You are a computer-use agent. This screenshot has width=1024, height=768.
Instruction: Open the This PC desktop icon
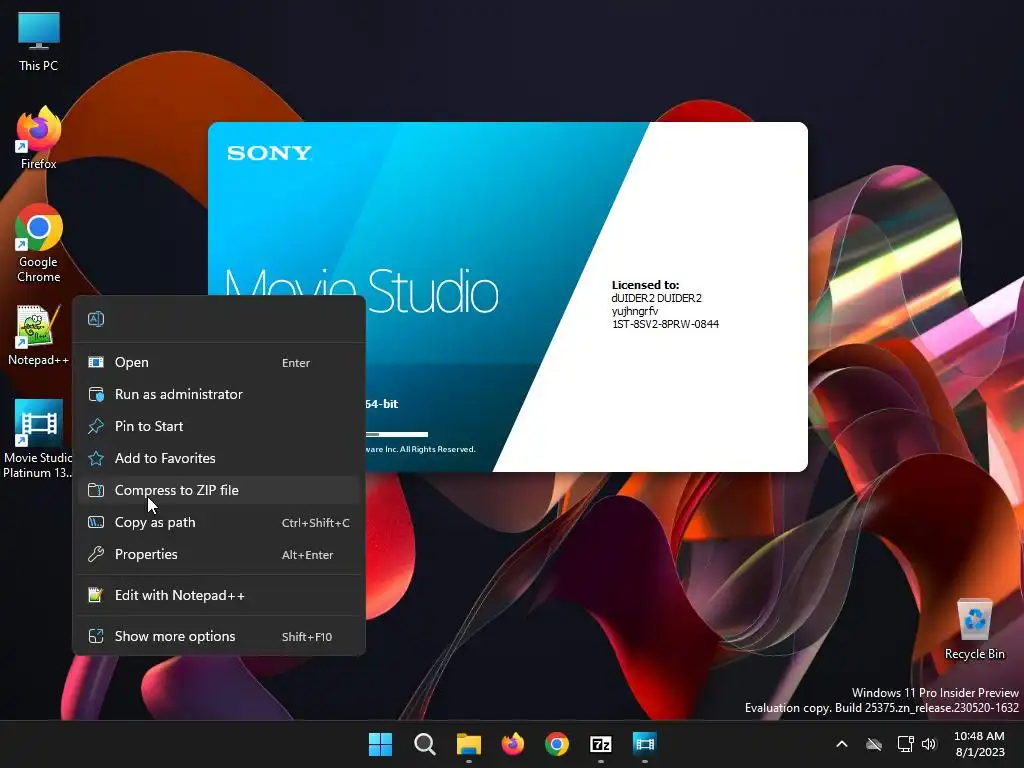[x=39, y=42]
